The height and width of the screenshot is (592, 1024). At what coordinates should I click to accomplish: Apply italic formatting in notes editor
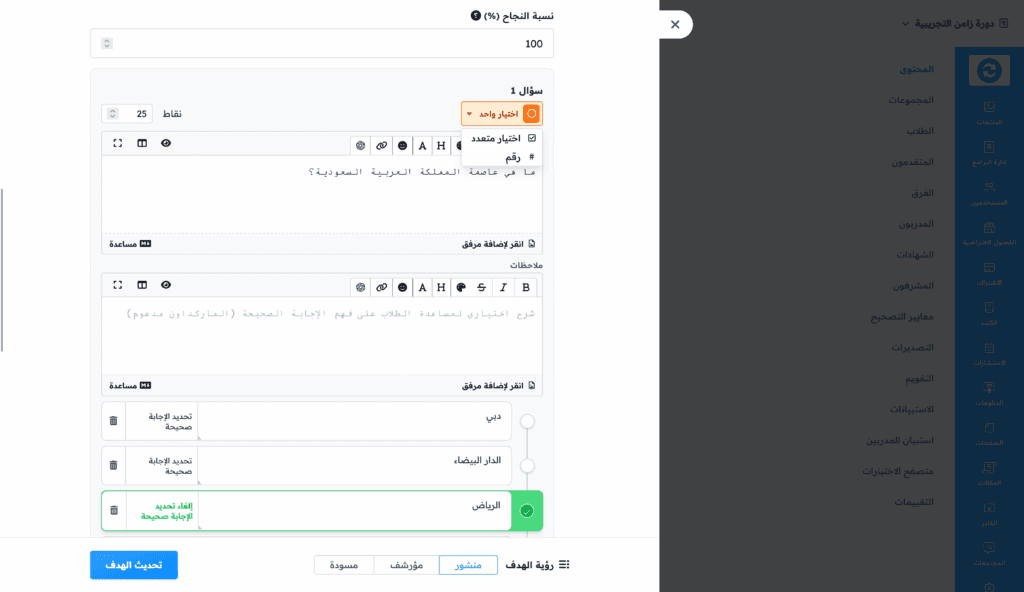503,288
